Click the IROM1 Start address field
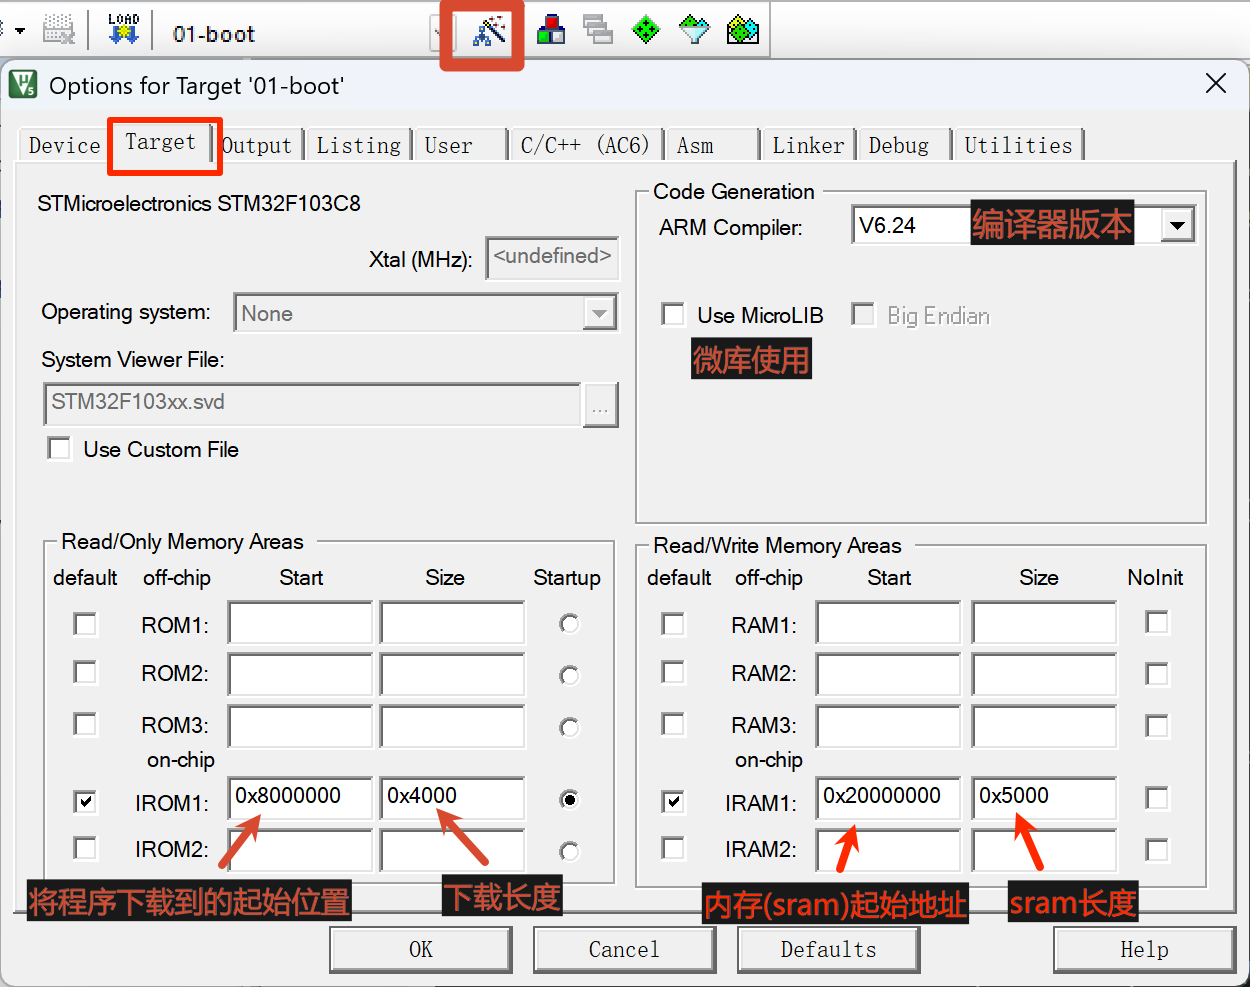 tap(300, 798)
